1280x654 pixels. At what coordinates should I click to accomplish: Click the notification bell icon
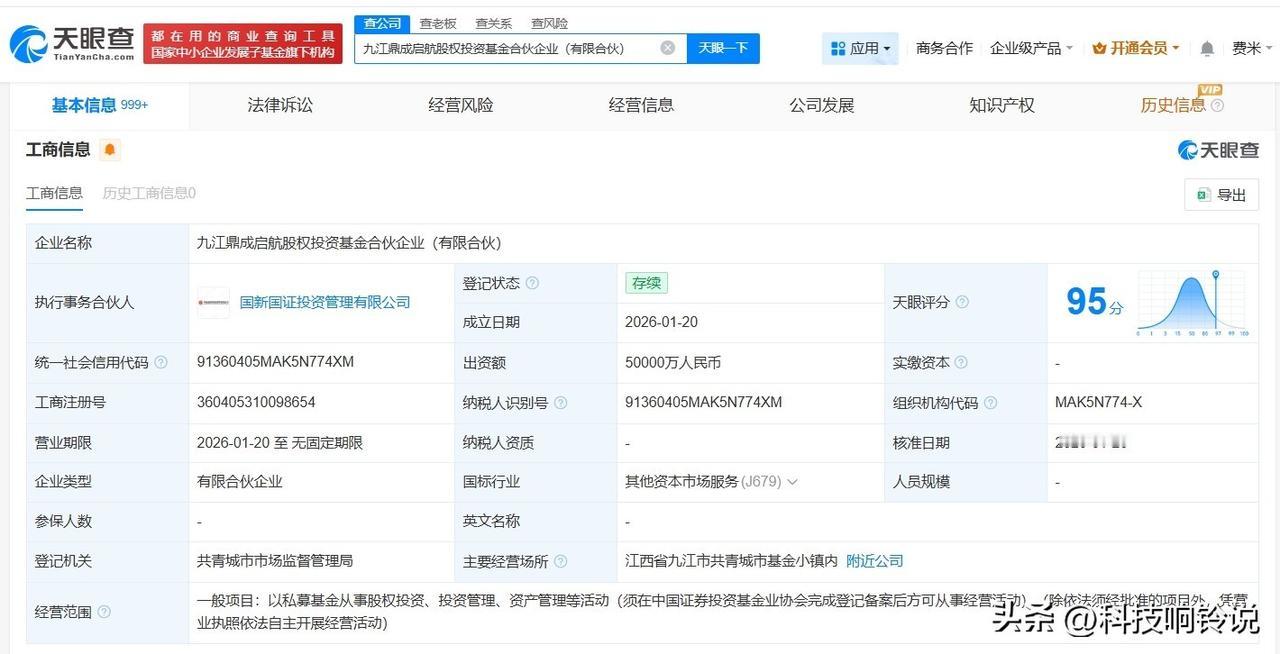1206,47
